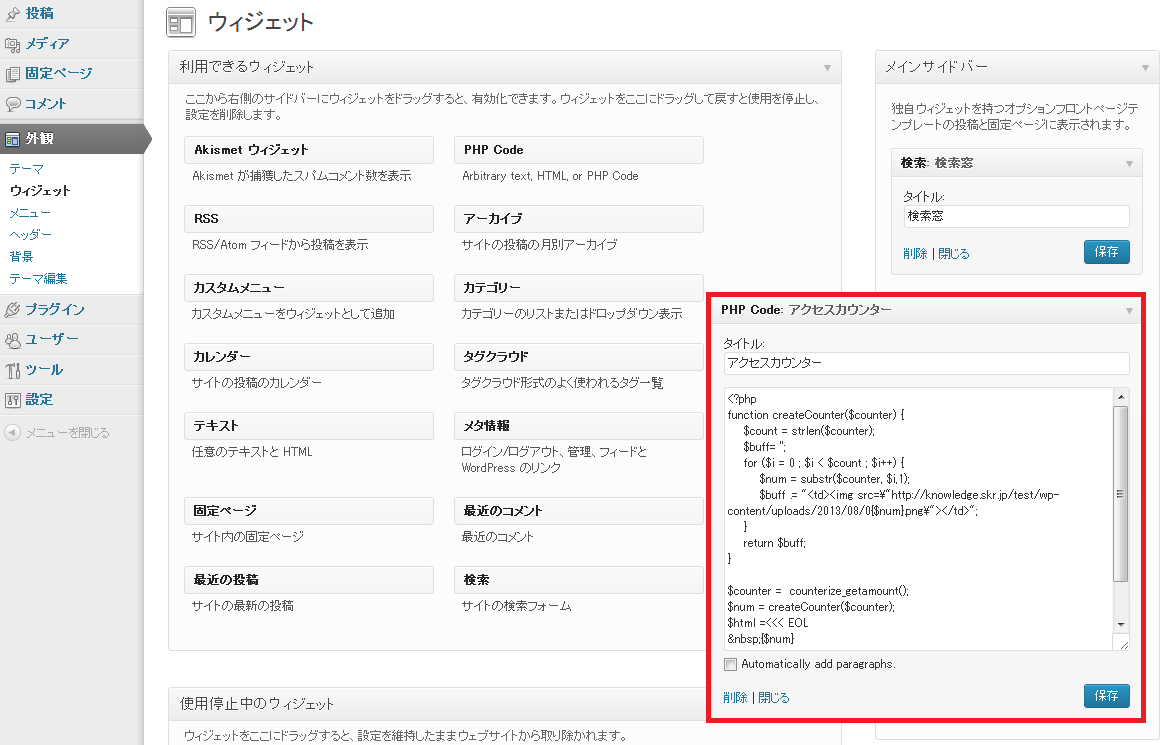
Task: Save the PHP Code widget with 保存
Action: click(1106, 696)
